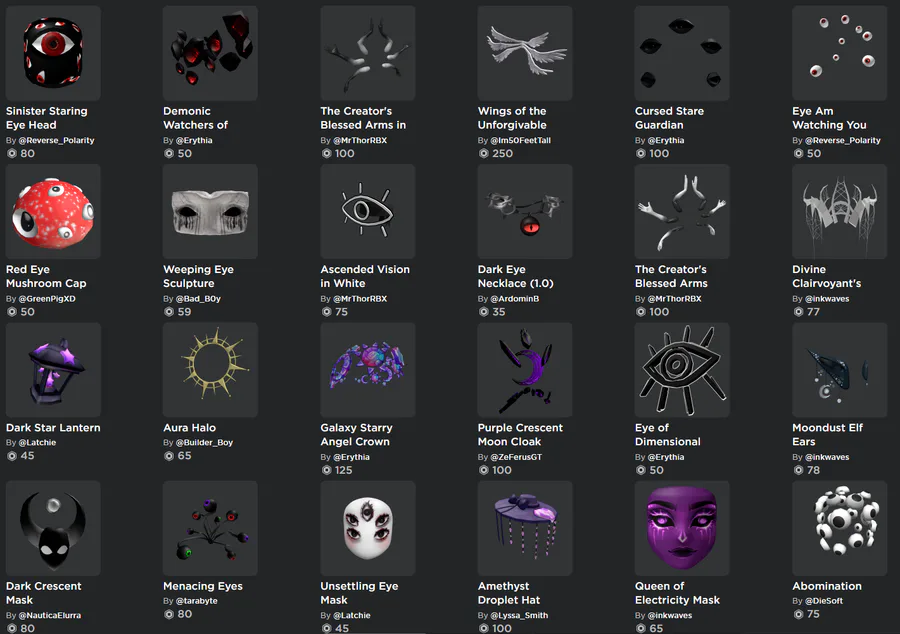The width and height of the screenshot is (900, 634).
Task: Open the Galaxy Starry Angel Crown title
Action: coord(356,434)
